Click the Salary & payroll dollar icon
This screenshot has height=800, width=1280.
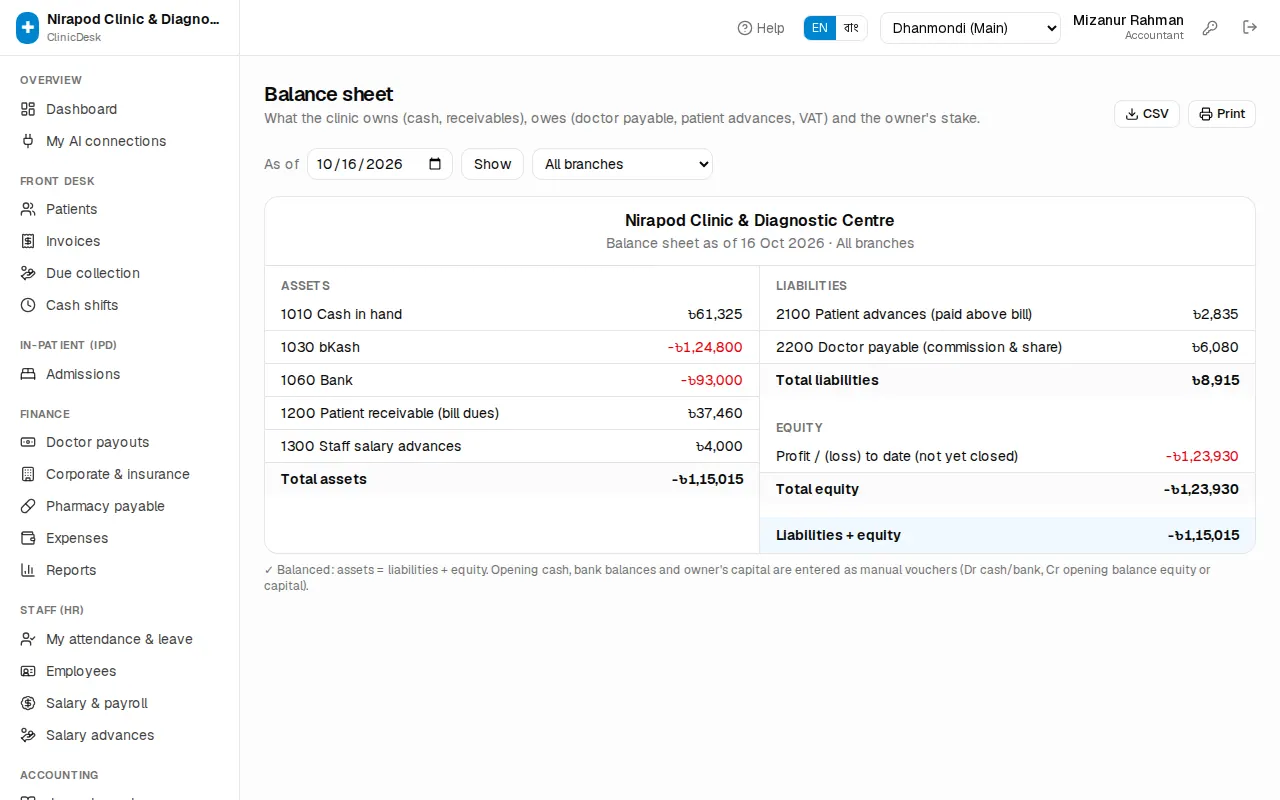coord(28,703)
